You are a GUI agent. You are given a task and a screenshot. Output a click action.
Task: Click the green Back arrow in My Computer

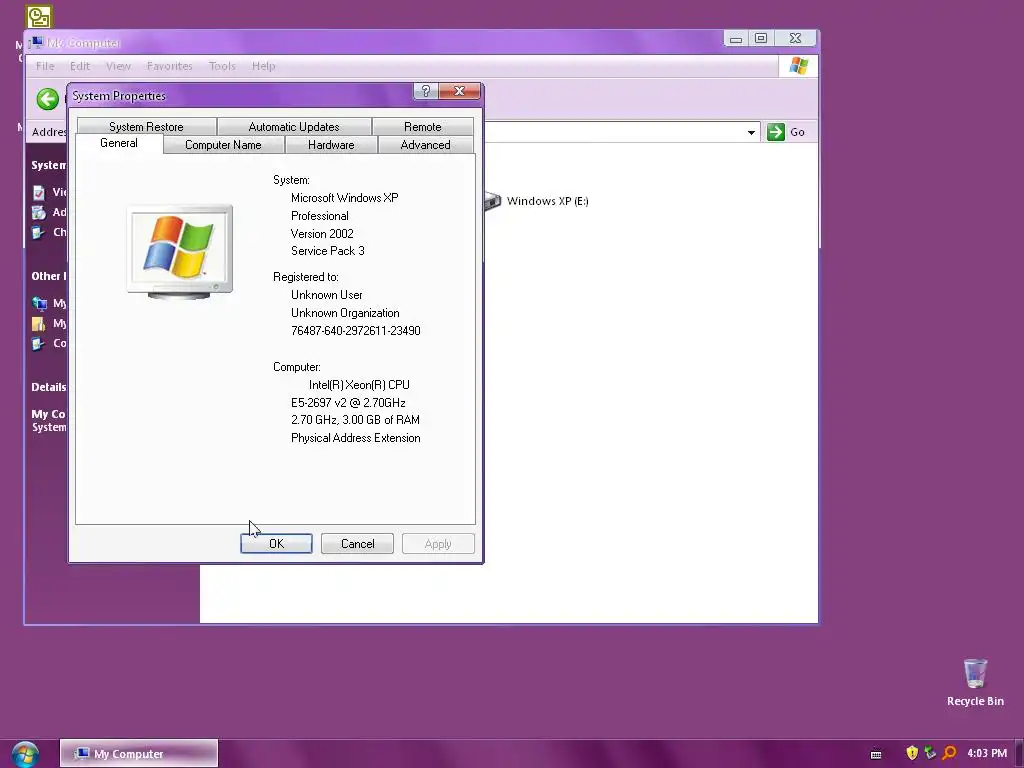coord(48,99)
